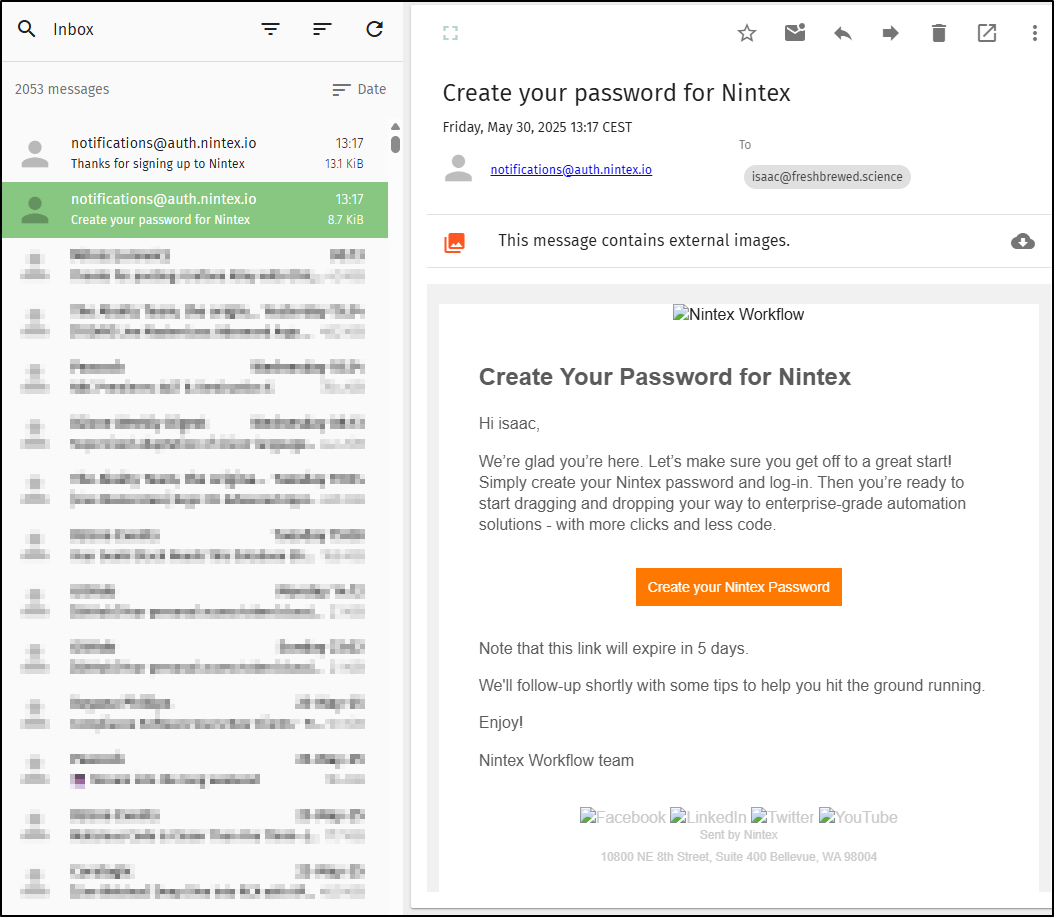Click the '8.7 KiB' size of selected email
The height and width of the screenshot is (917, 1054).
pos(346,220)
